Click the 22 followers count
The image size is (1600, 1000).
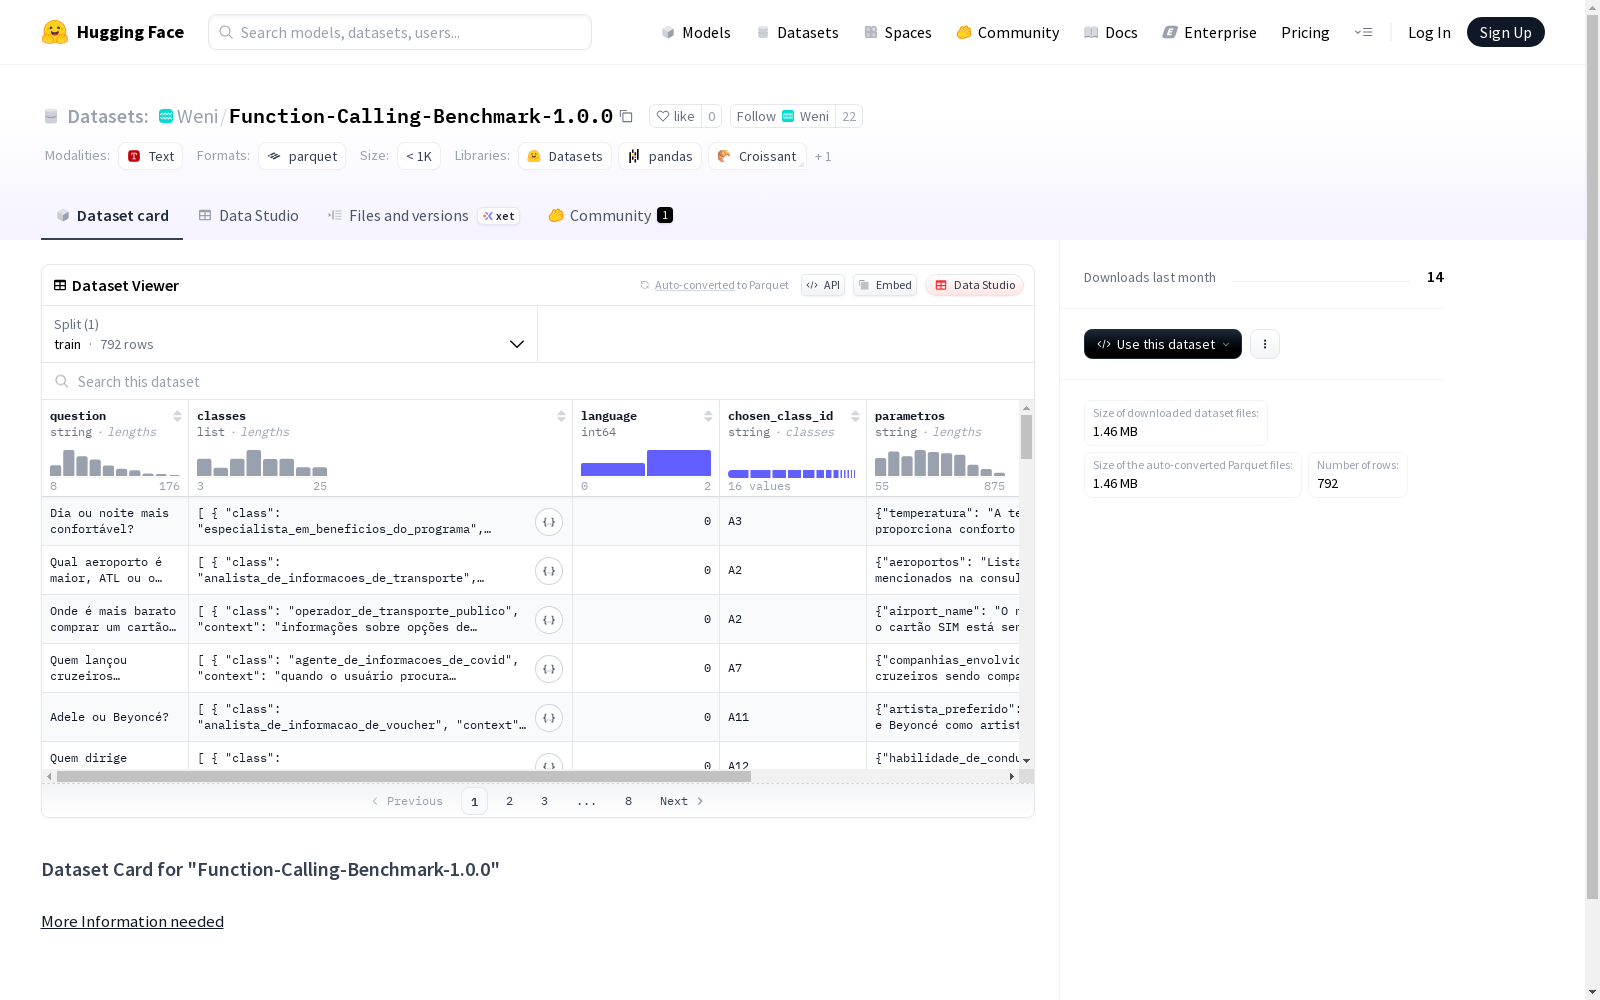(x=849, y=116)
